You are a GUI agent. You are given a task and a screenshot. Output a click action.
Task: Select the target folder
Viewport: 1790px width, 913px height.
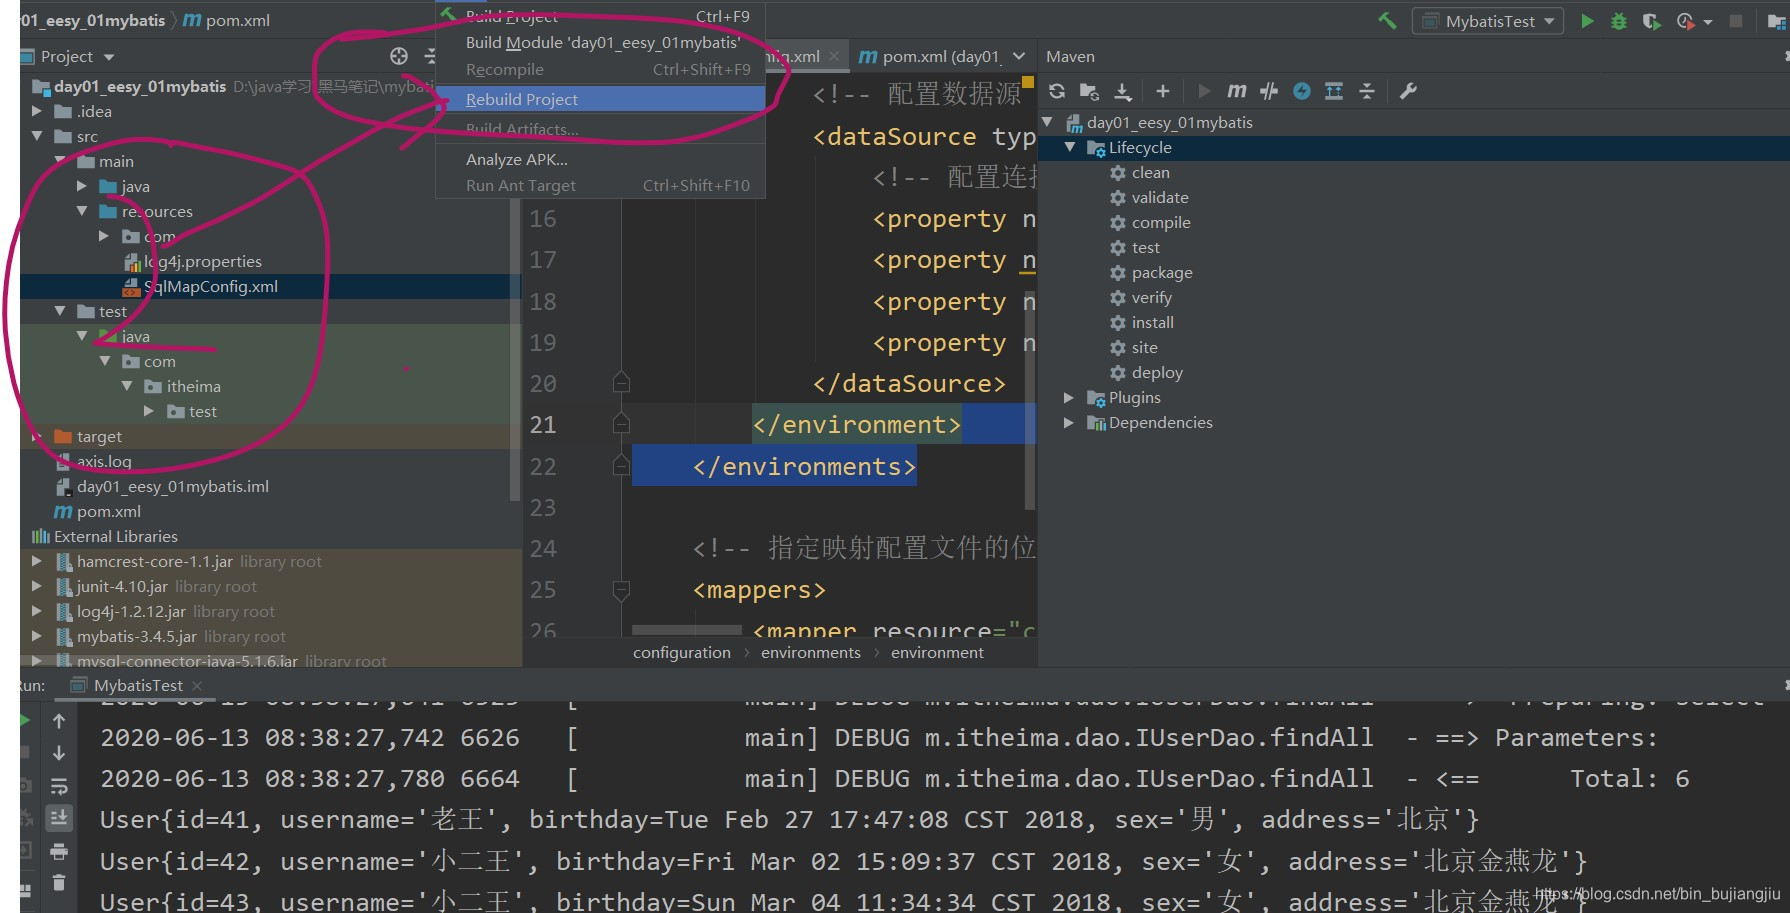99,436
